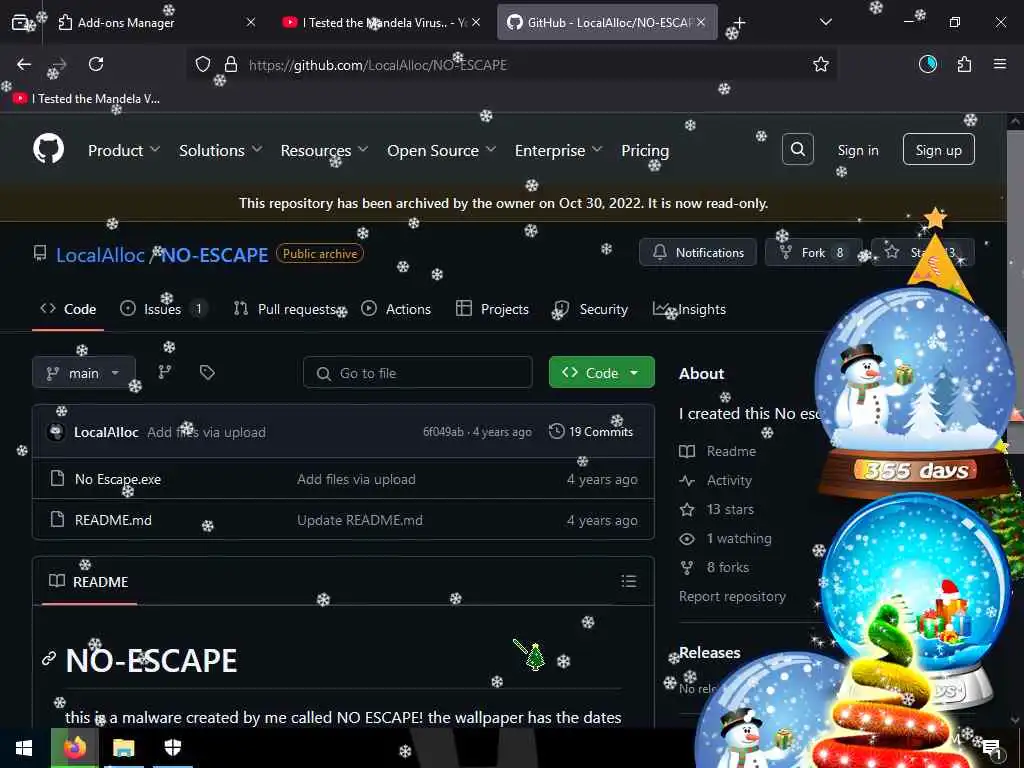The image size is (1024, 768).
Task: Open the README.md file
Action: coord(113,520)
